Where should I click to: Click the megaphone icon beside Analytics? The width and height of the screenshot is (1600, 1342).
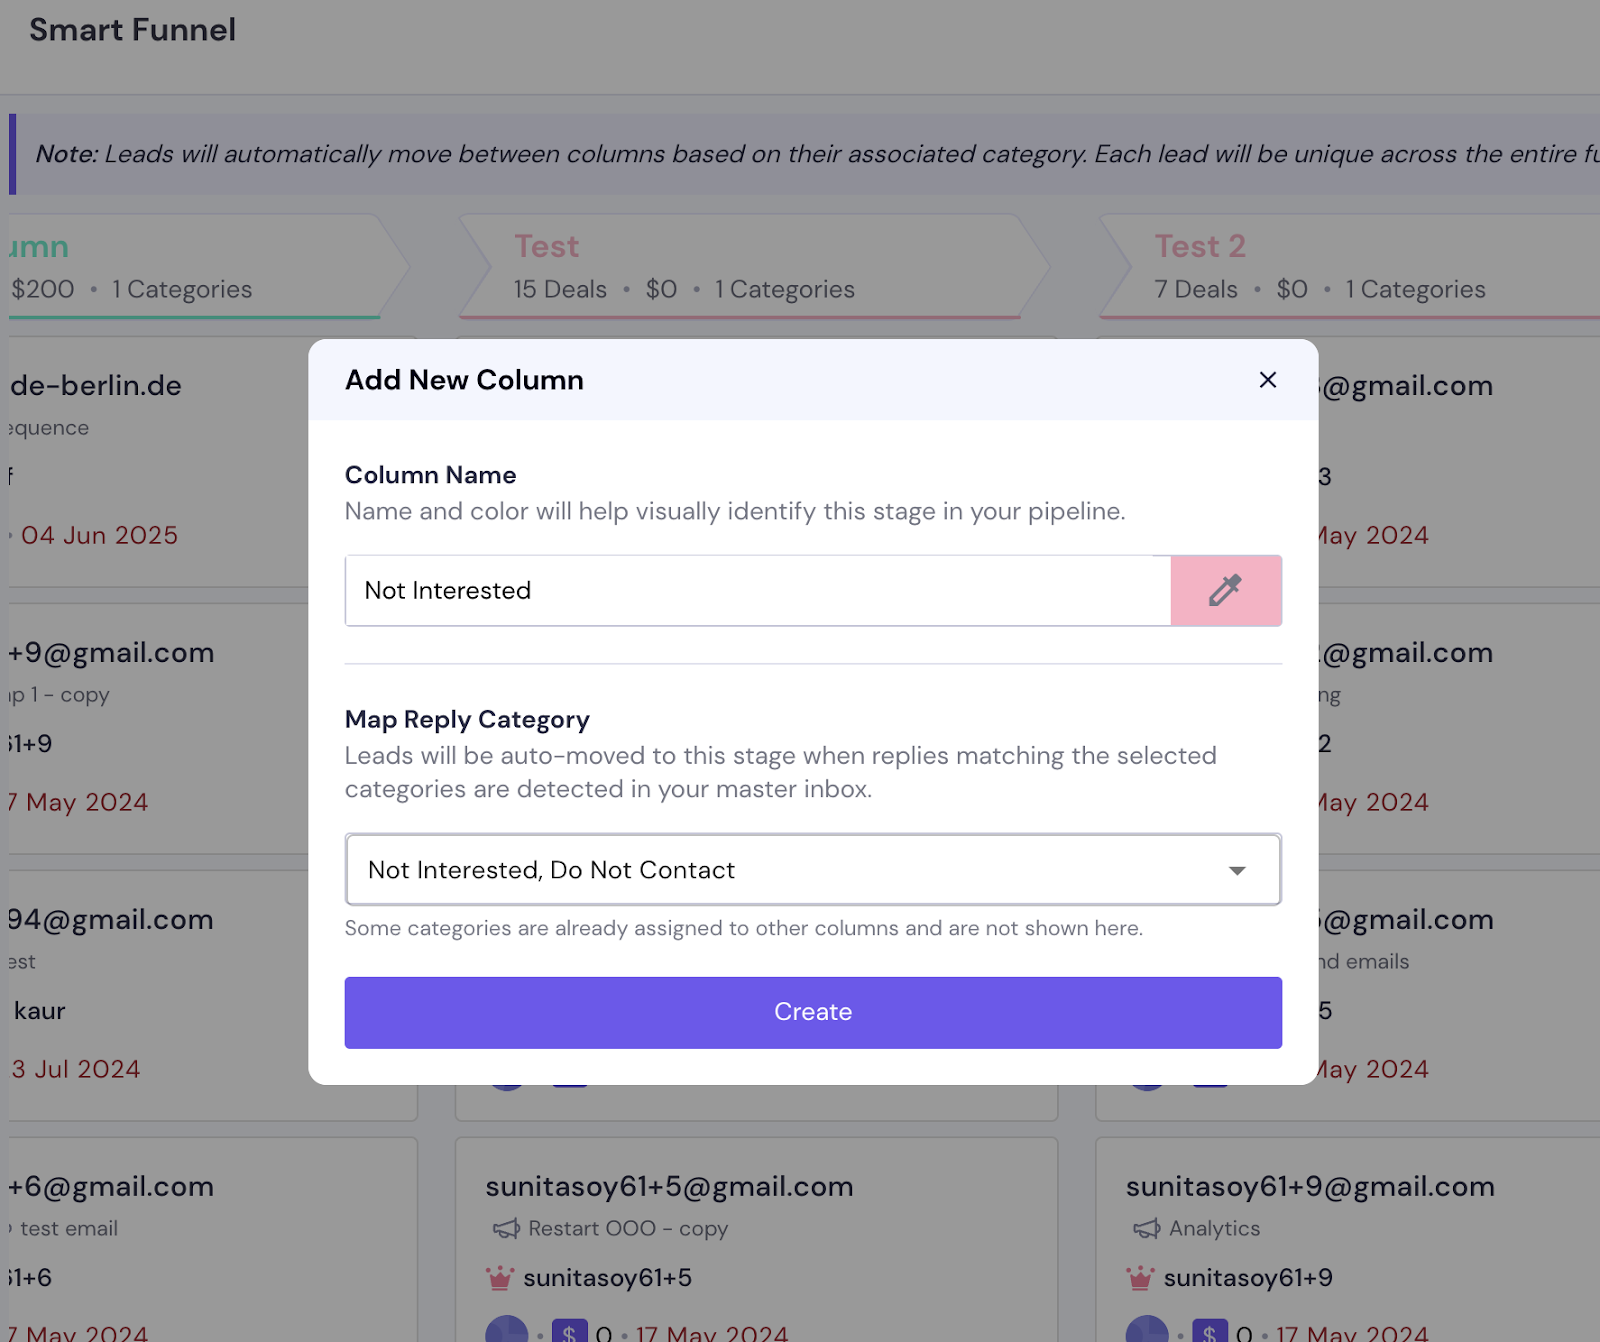[1146, 1228]
